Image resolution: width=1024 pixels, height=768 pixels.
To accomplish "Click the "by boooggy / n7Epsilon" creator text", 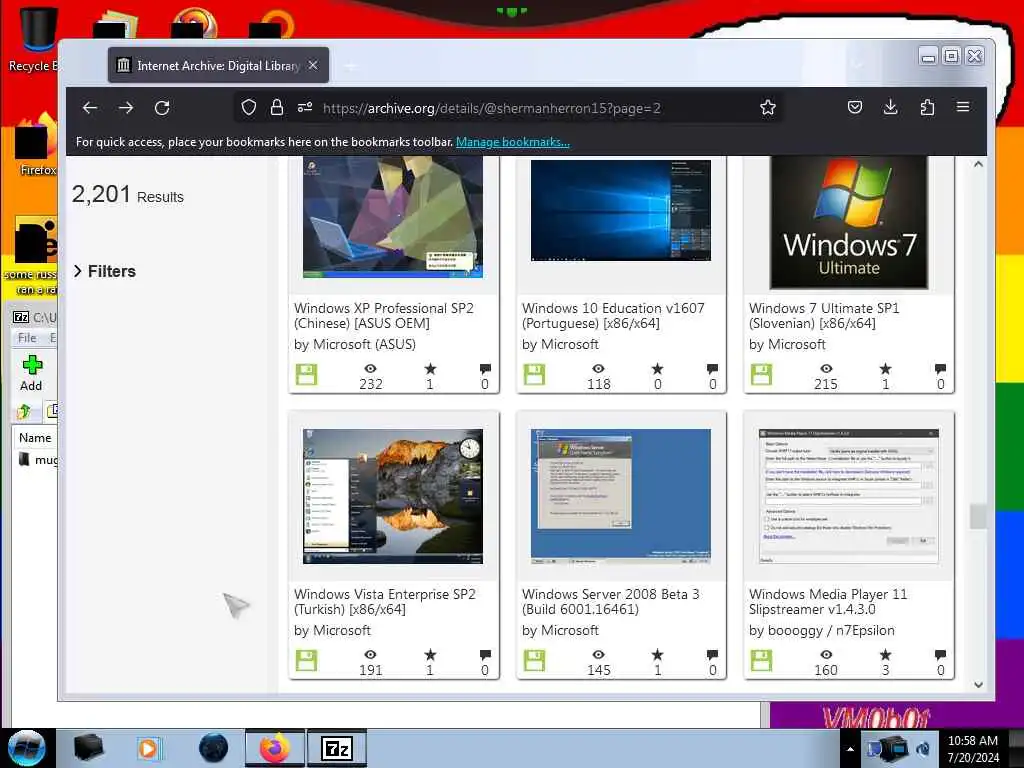I will point(822,630).
